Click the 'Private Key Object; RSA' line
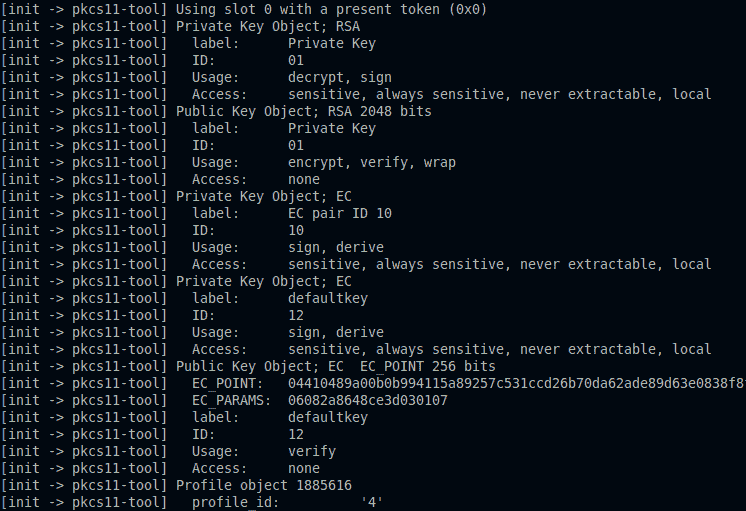This screenshot has width=746, height=511. coord(268,26)
